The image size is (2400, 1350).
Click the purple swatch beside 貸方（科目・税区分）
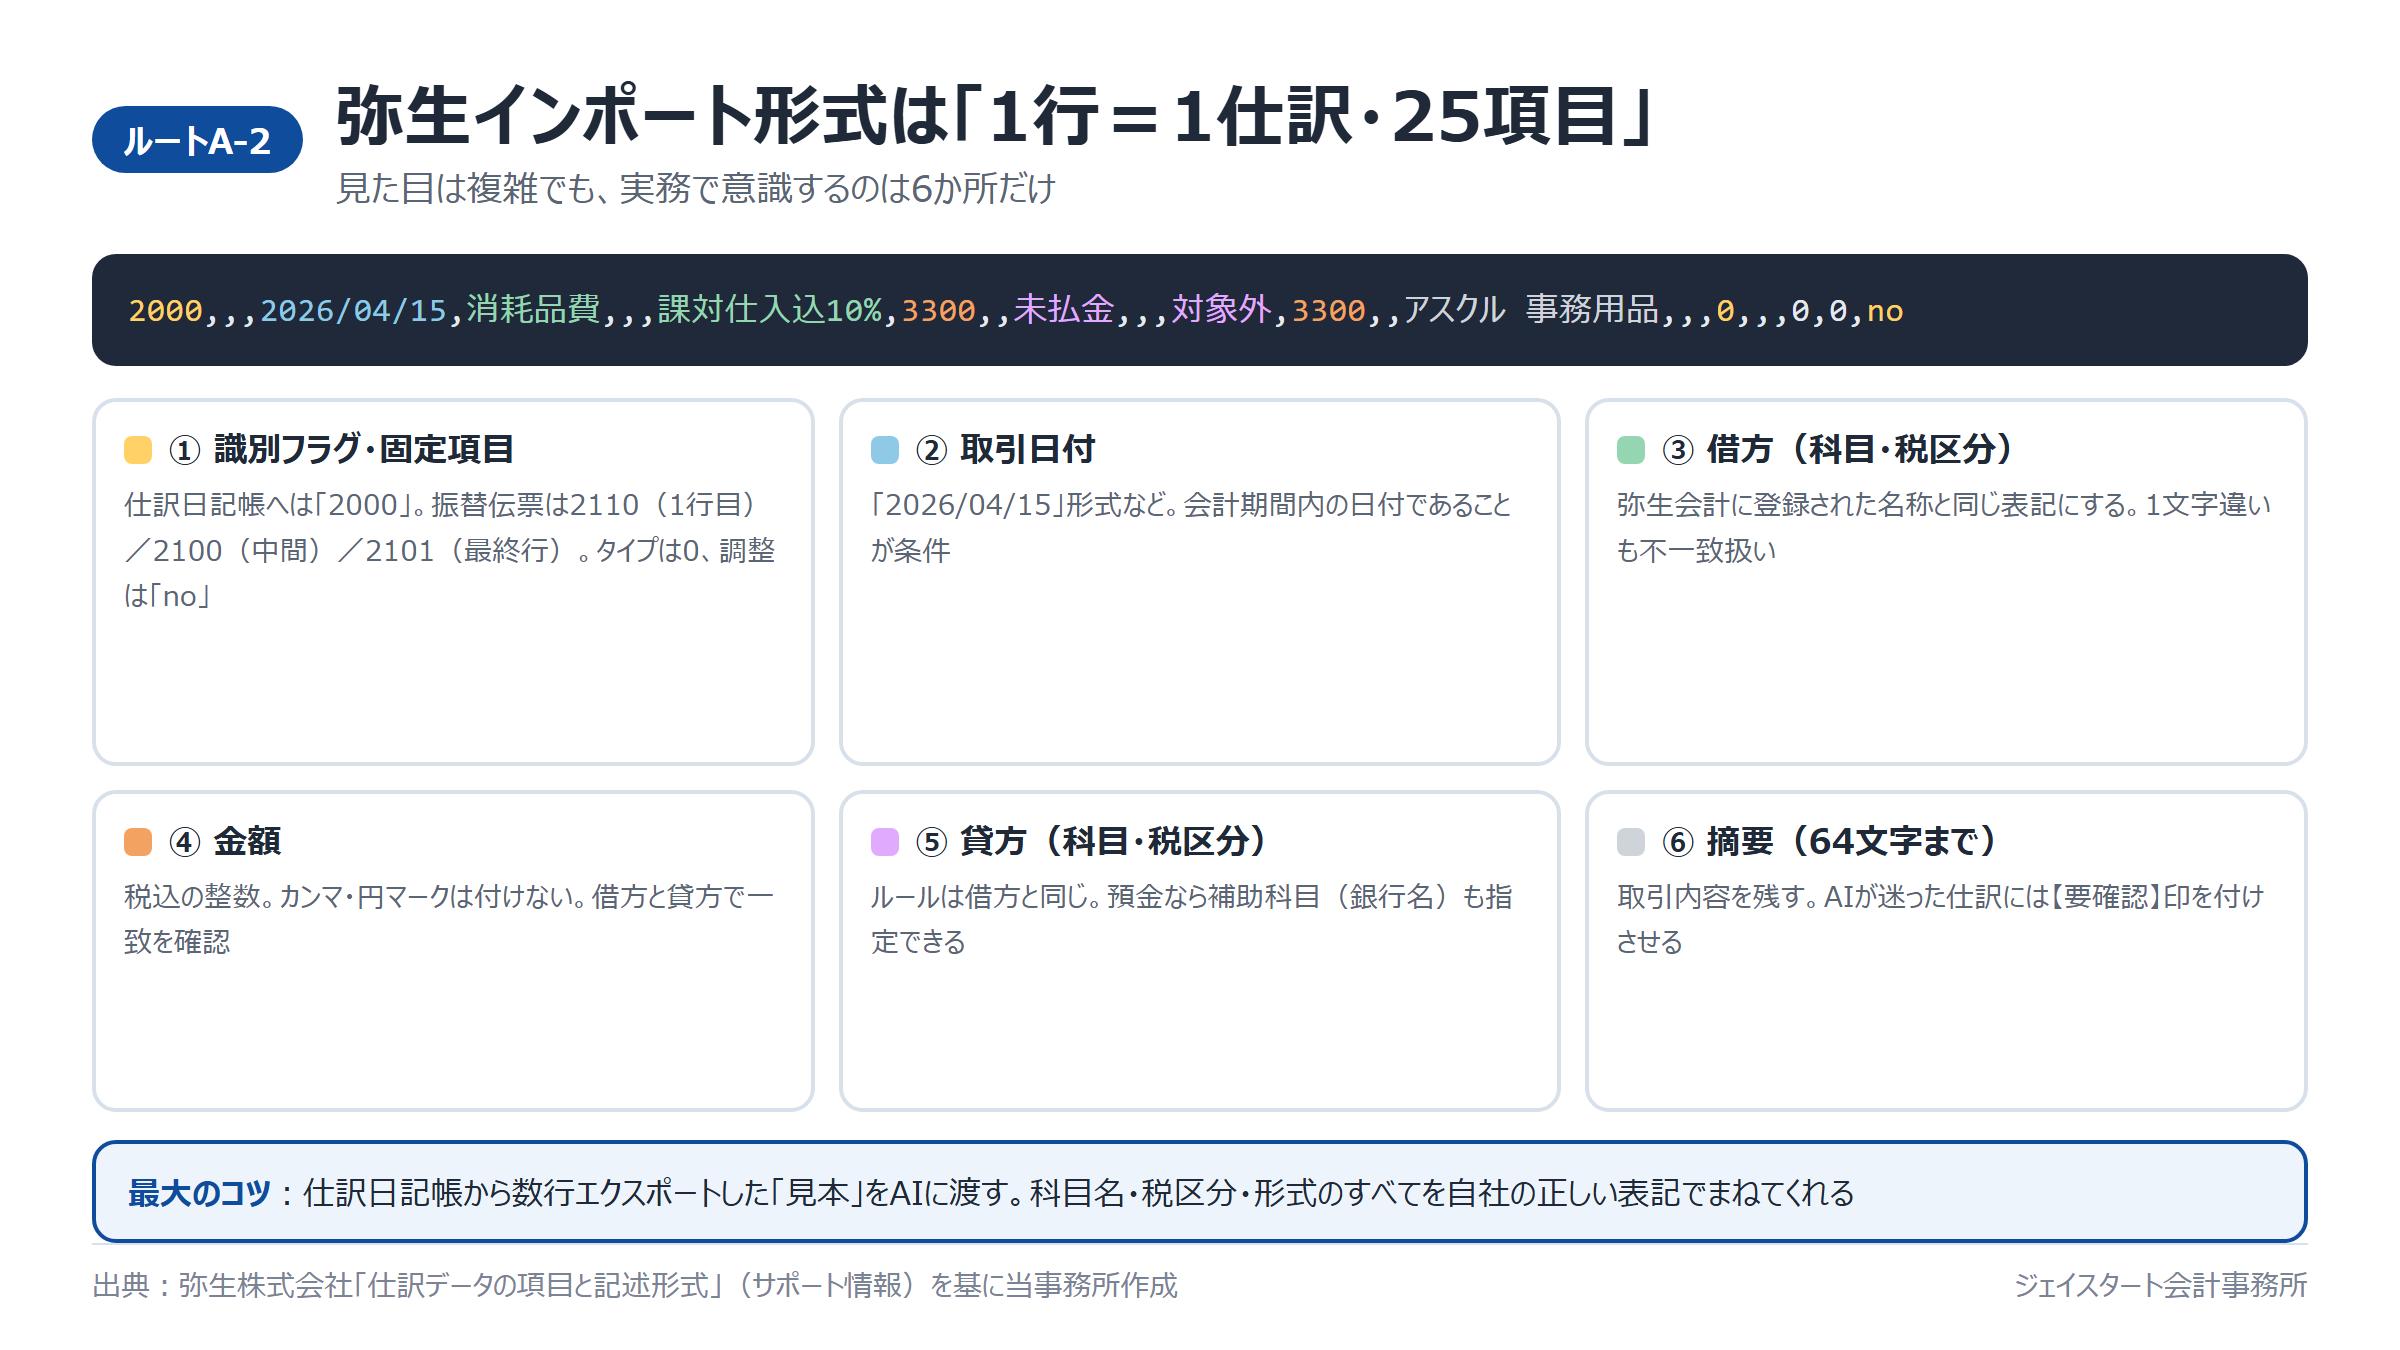pos(885,842)
